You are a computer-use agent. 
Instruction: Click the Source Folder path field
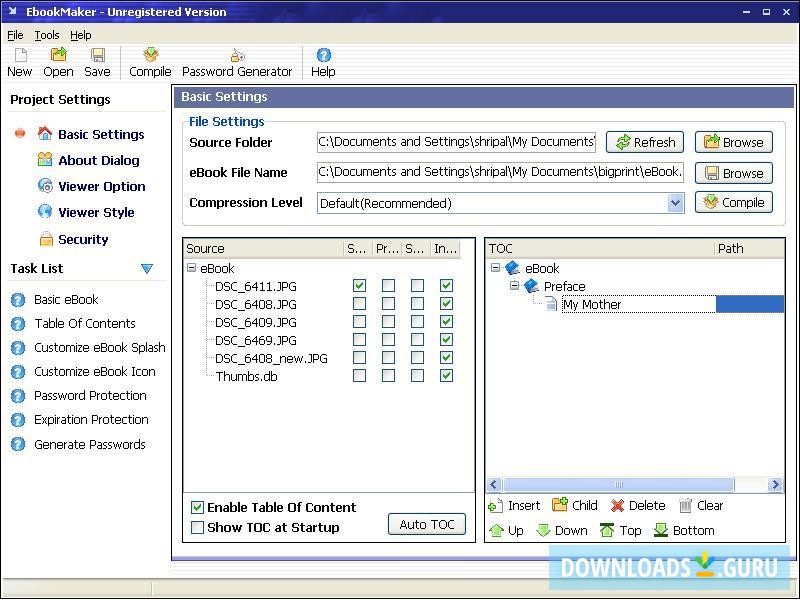[x=456, y=142]
